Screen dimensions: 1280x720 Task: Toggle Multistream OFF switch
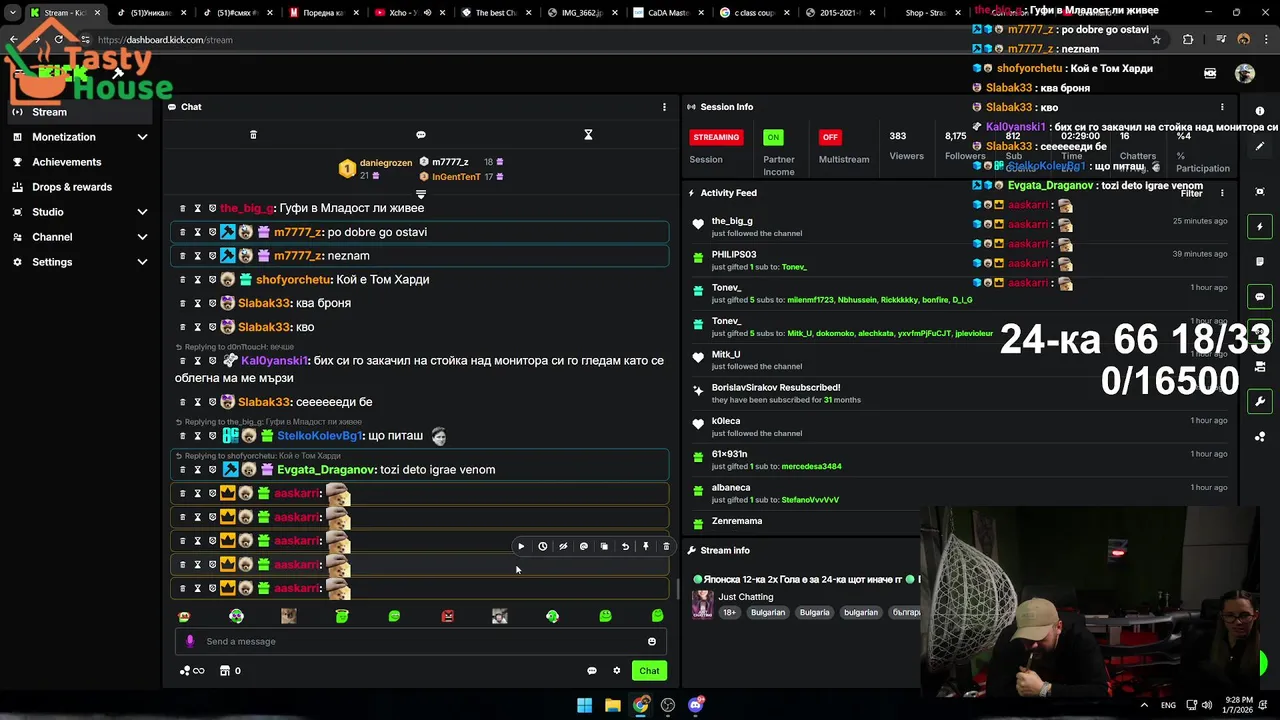829,137
